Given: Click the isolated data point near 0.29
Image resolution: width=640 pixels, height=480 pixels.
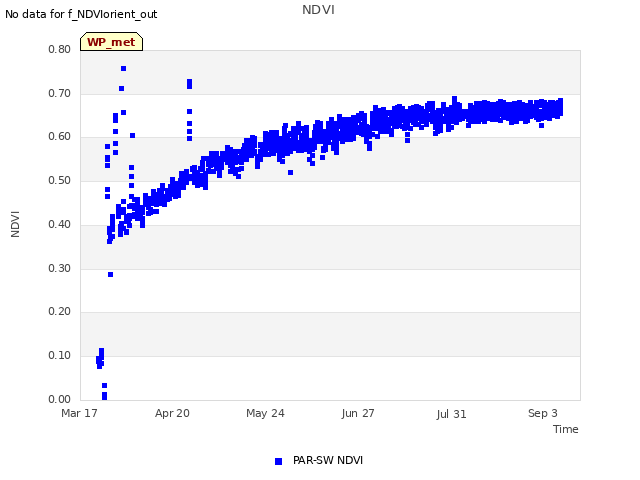Looking at the screenshot, I should pos(111,275).
